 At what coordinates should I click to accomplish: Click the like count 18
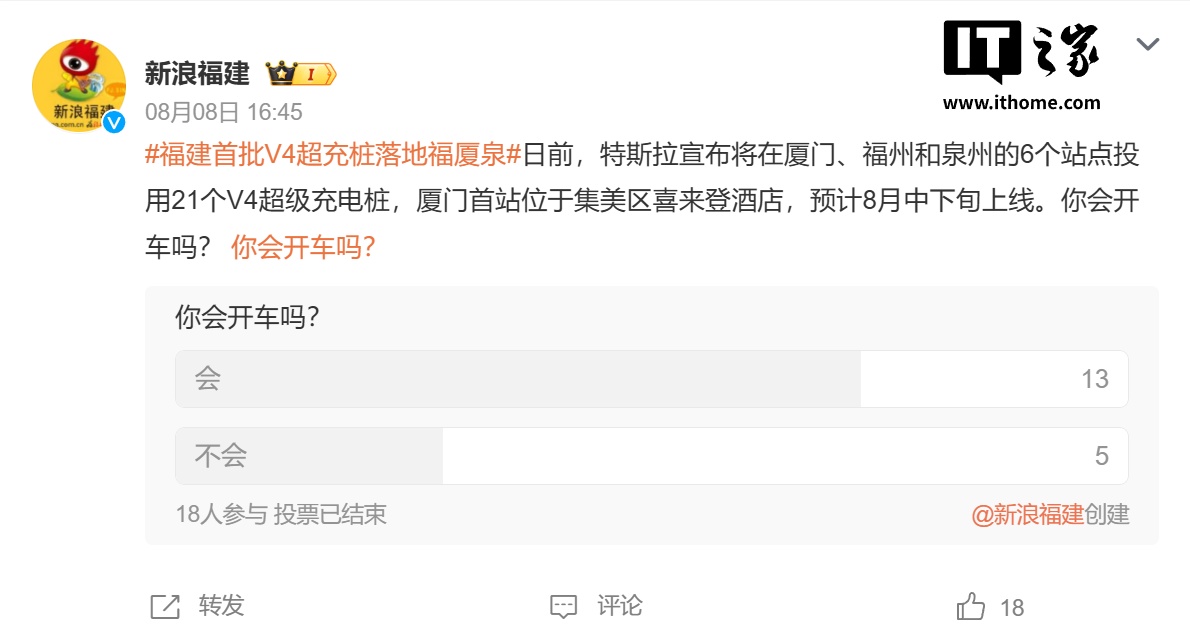(1012, 607)
